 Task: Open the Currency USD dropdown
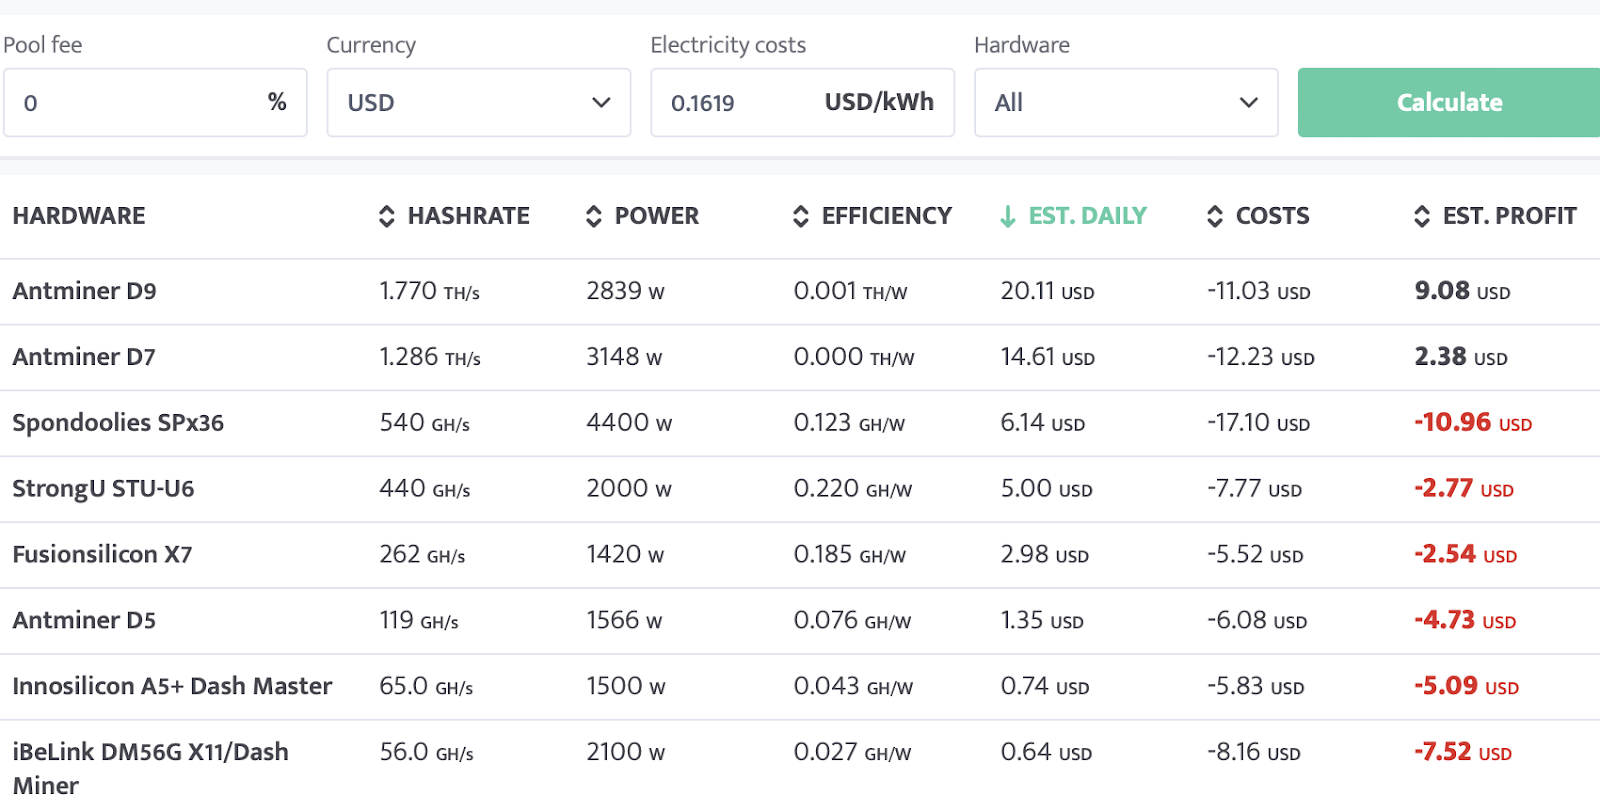pyautogui.click(x=479, y=102)
